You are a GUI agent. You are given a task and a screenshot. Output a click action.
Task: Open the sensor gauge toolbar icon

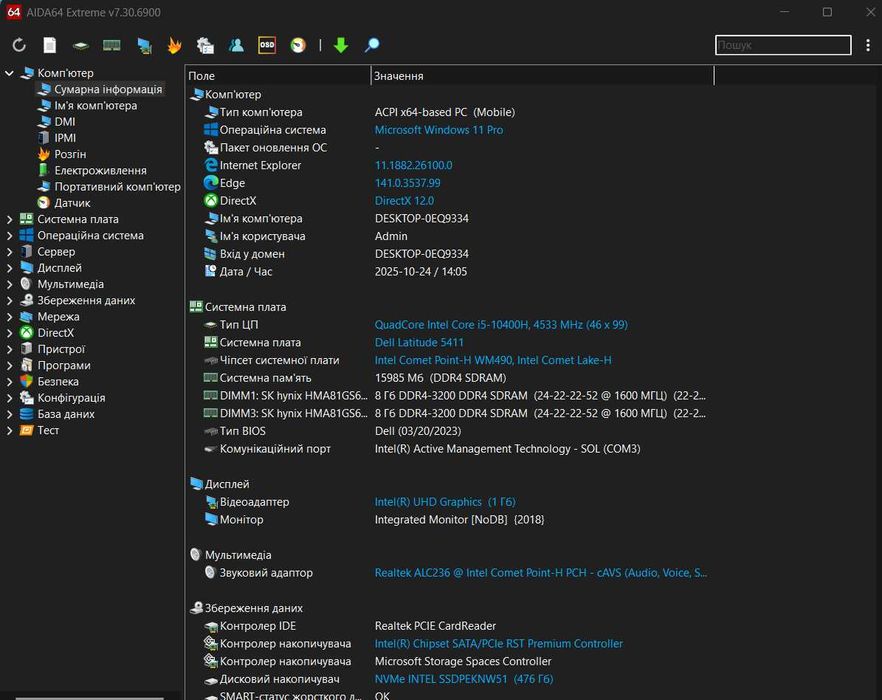[x=298, y=45]
